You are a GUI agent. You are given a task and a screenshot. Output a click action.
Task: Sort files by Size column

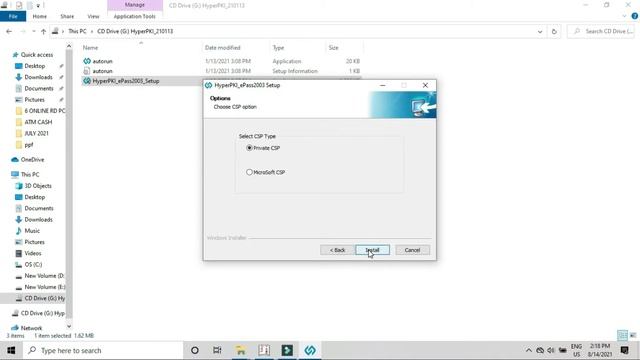(x=333, y=48)
